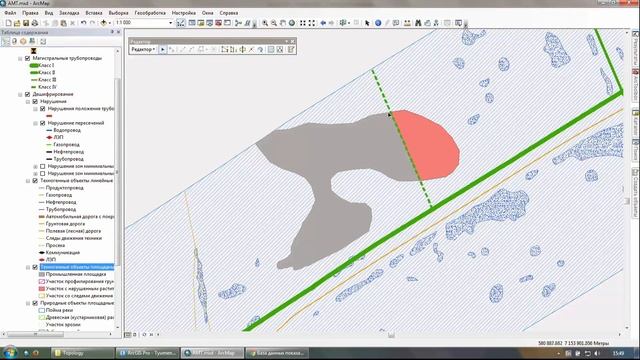Save the map document
This screenshot has width=640, height=360.
click(26, 23)
